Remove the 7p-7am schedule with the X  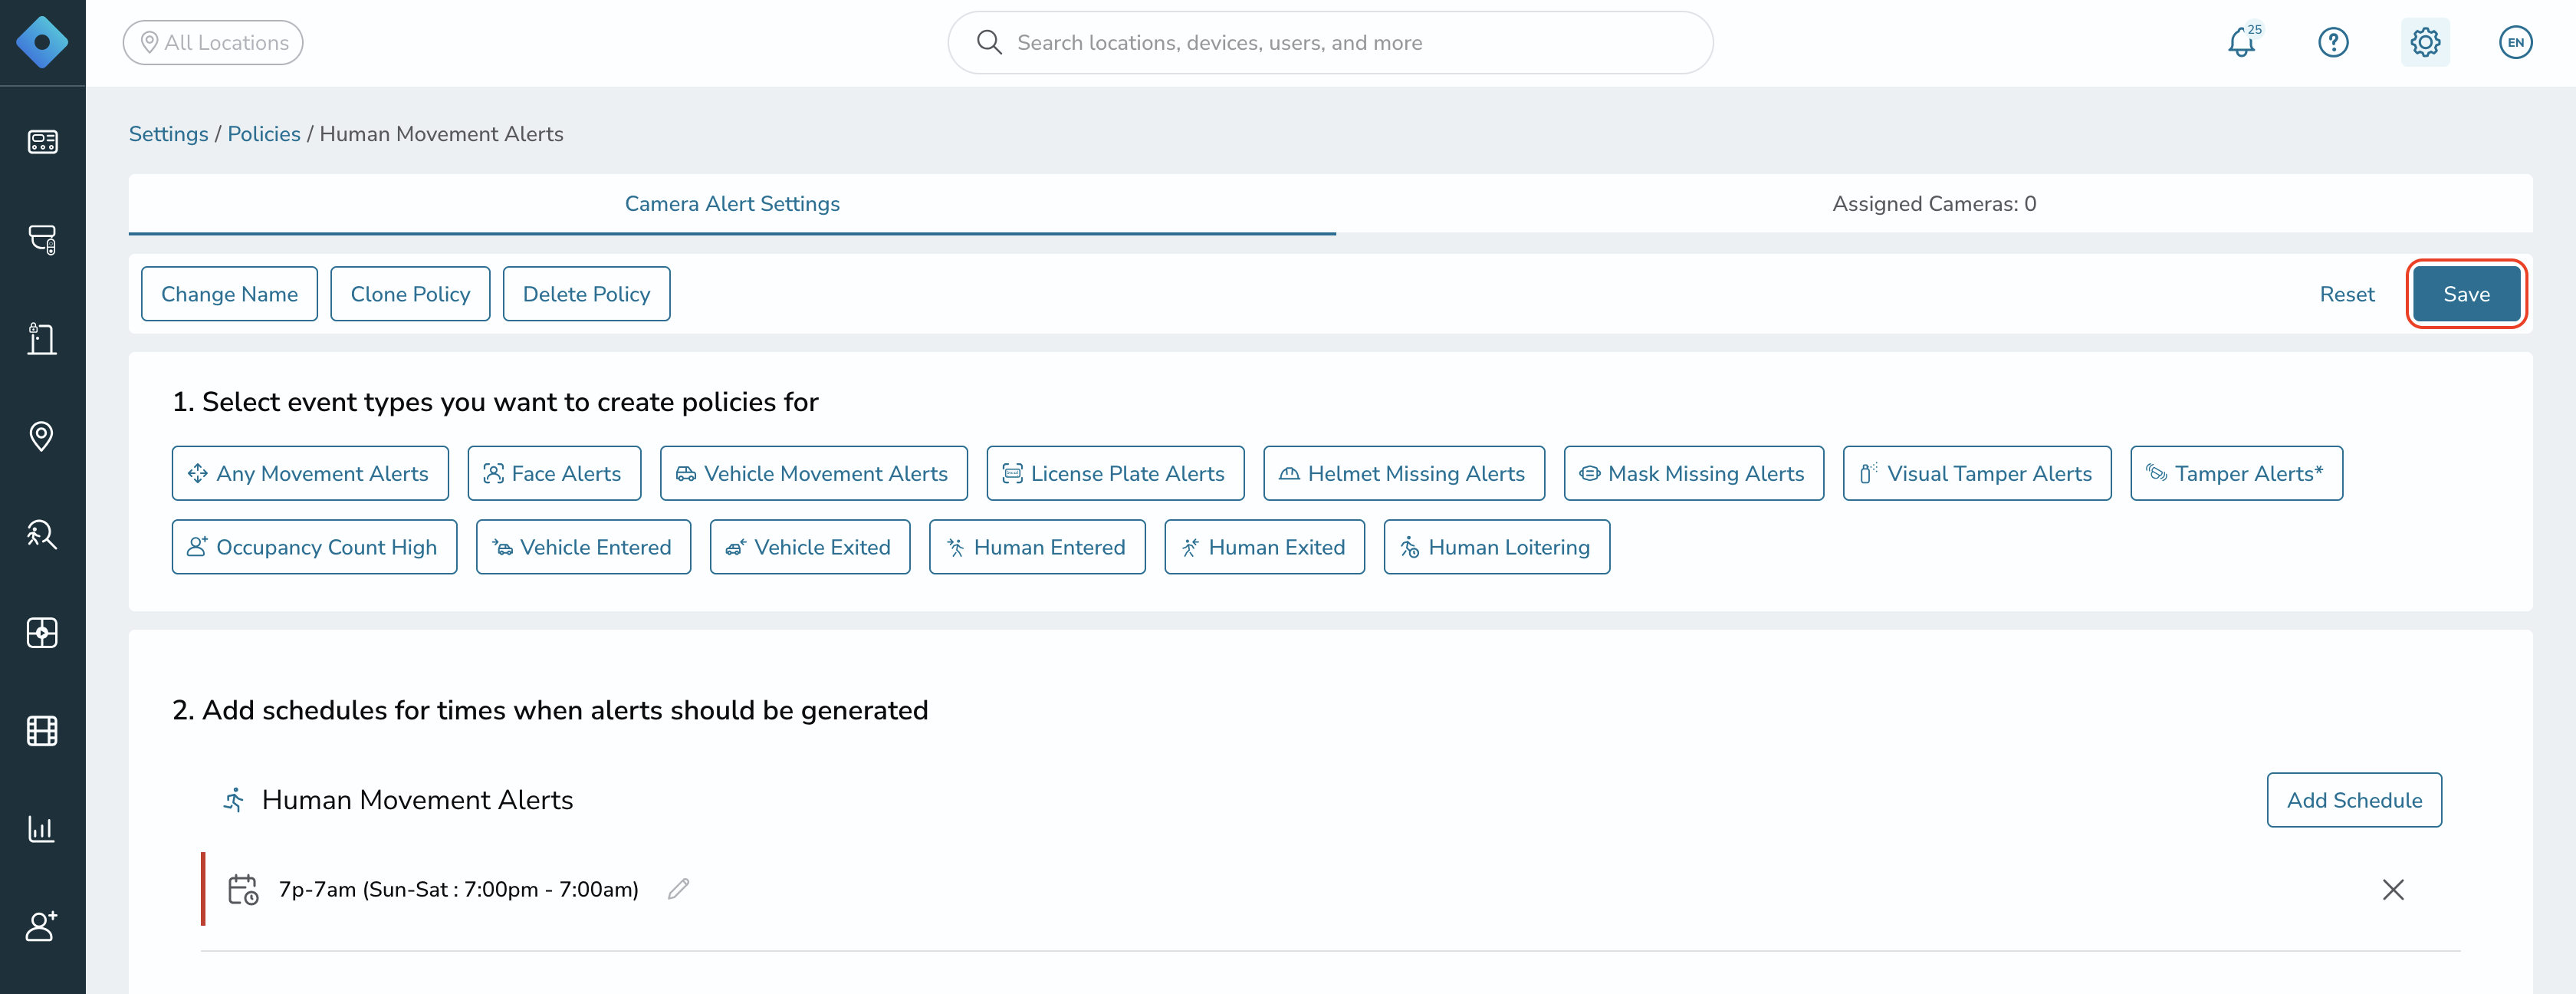tap(2393, 889)
